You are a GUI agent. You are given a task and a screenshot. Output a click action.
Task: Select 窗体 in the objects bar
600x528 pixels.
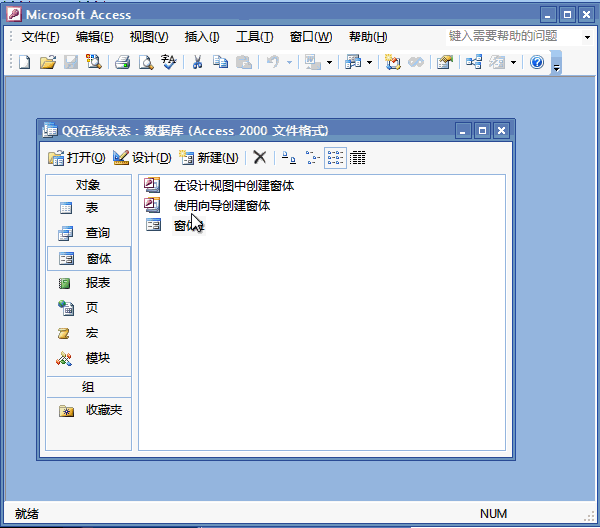[x=89, y=259]
